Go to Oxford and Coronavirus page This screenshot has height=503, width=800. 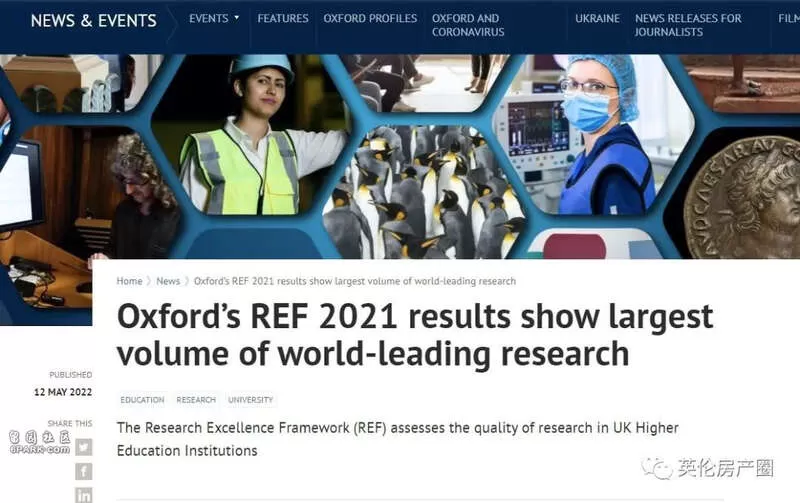[x=468, y=25]
